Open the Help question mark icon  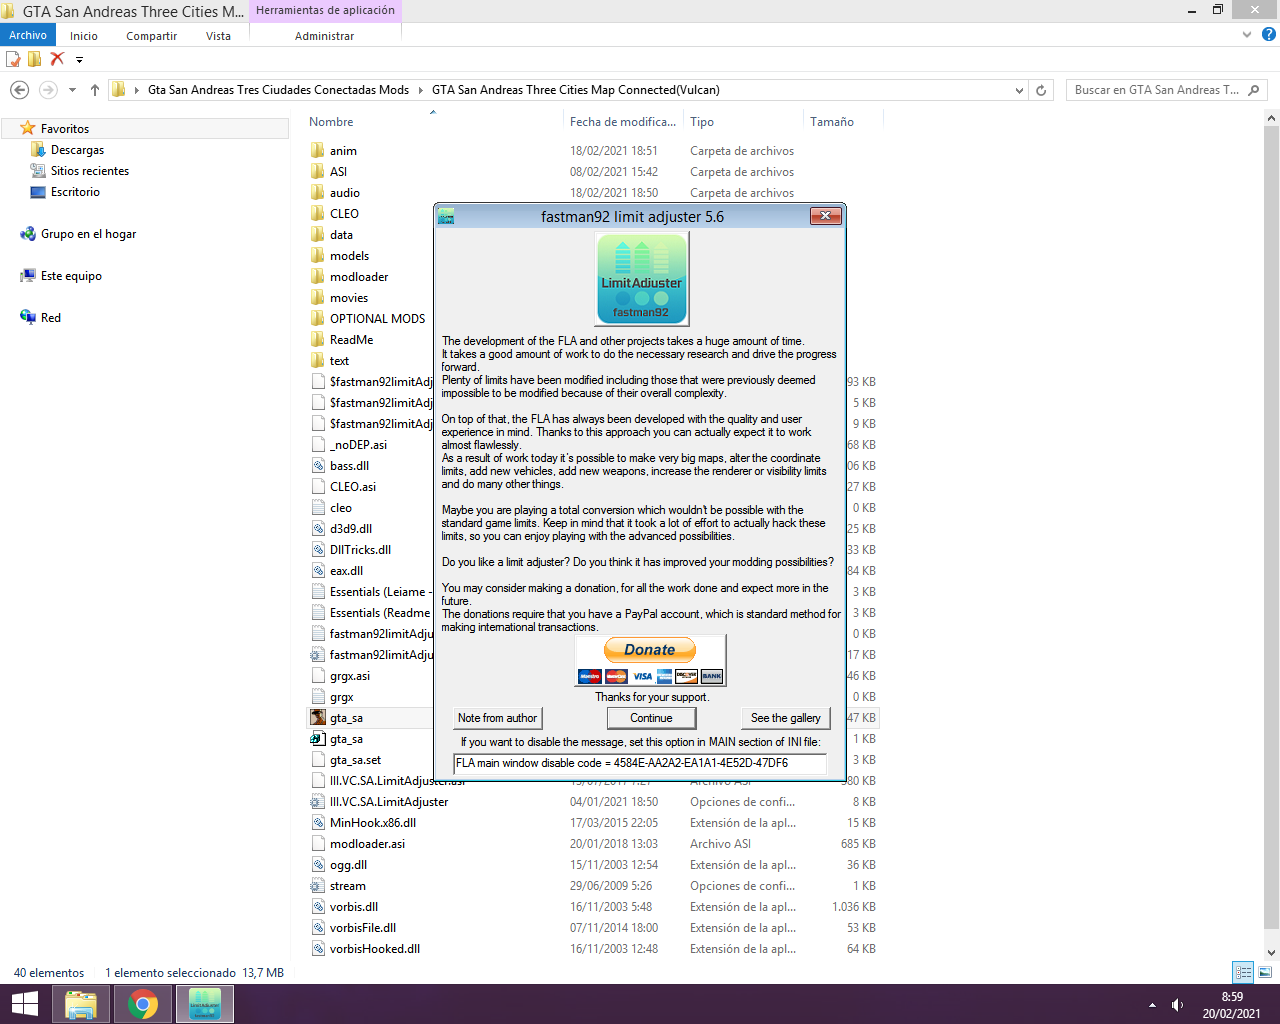1269,34
